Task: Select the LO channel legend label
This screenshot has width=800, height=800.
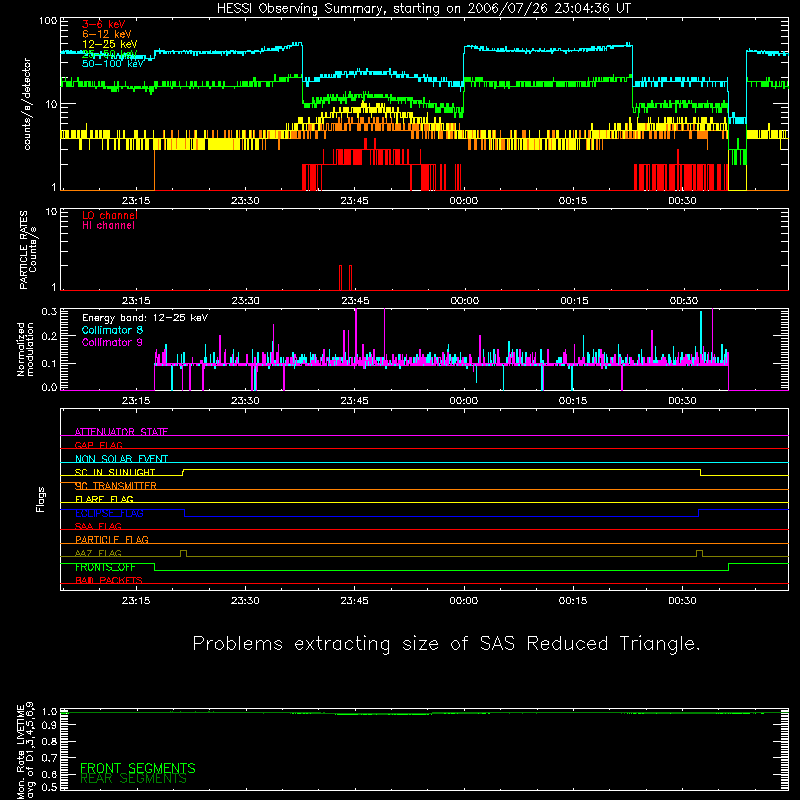Action: click(110, 215)
